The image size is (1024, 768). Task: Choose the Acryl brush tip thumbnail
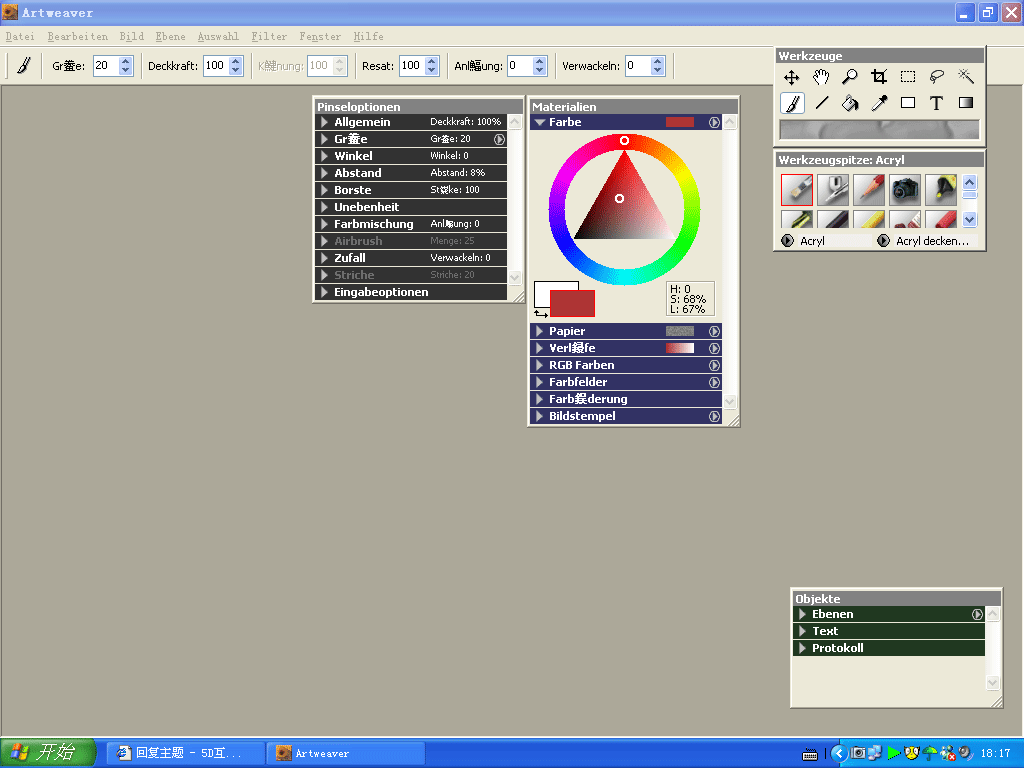[x=797, y=189]
